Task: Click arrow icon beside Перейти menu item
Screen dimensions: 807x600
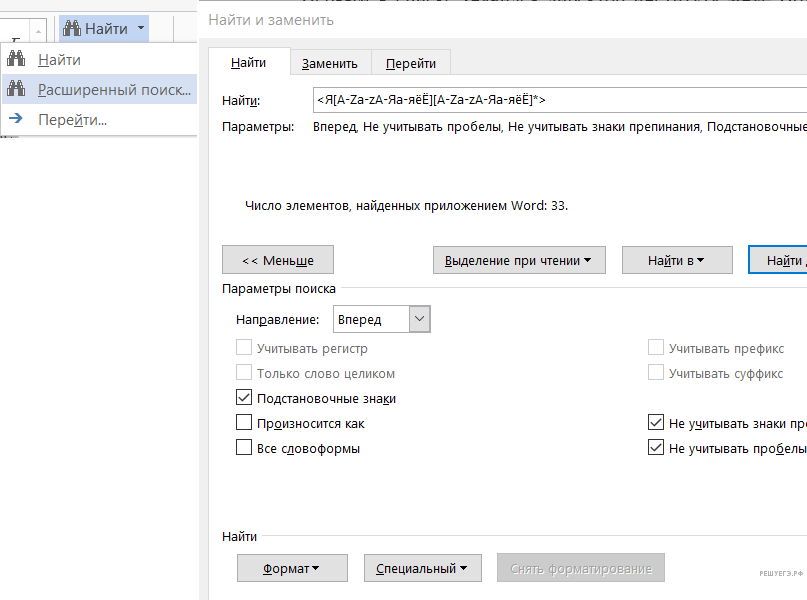Action: [x=16, y=120]
